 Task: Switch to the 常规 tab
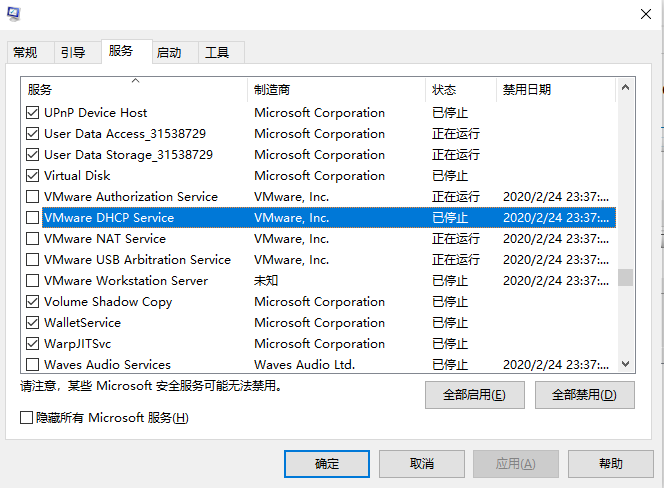click(x=25, y=53)
